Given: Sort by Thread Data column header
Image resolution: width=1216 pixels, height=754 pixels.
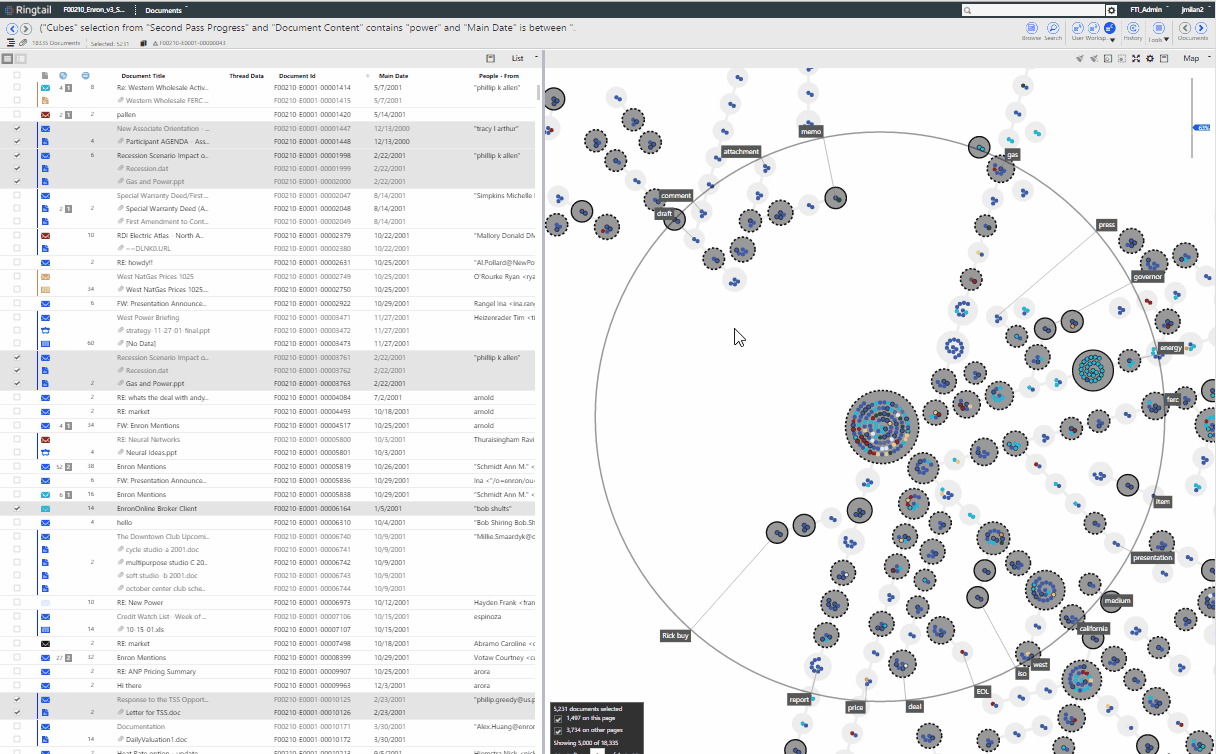Looking at the screenshot, I should (246, 76).
